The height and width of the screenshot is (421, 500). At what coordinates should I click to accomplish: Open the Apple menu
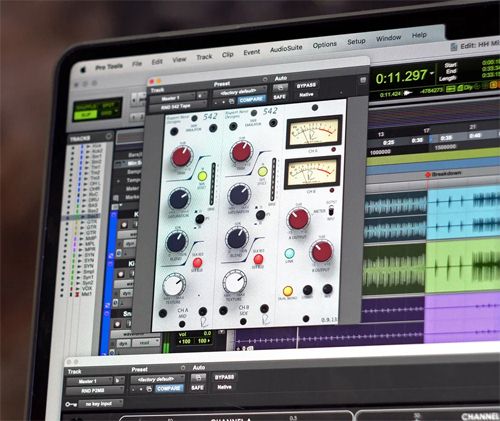click(83, 70)
